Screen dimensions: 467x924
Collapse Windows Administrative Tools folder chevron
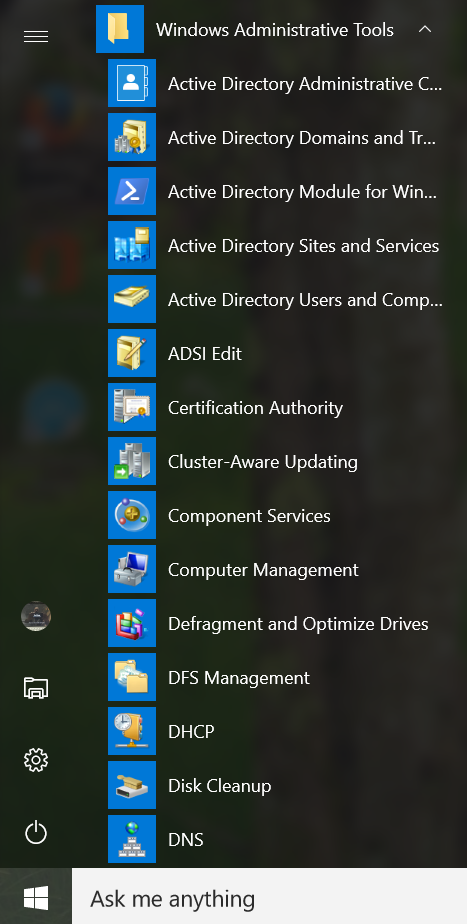coord(425,29)
